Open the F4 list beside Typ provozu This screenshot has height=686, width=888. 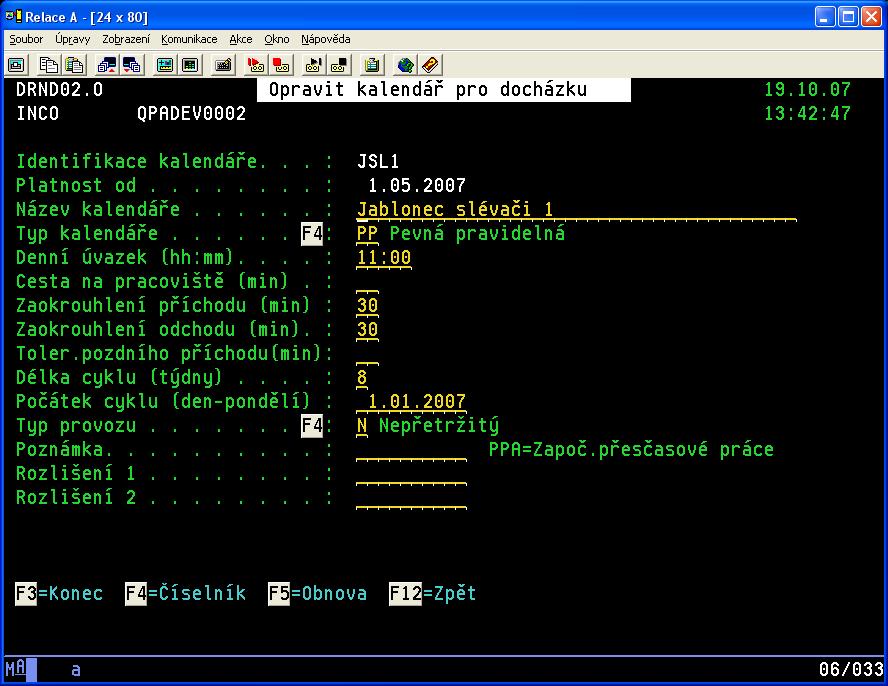pos(312,426)
